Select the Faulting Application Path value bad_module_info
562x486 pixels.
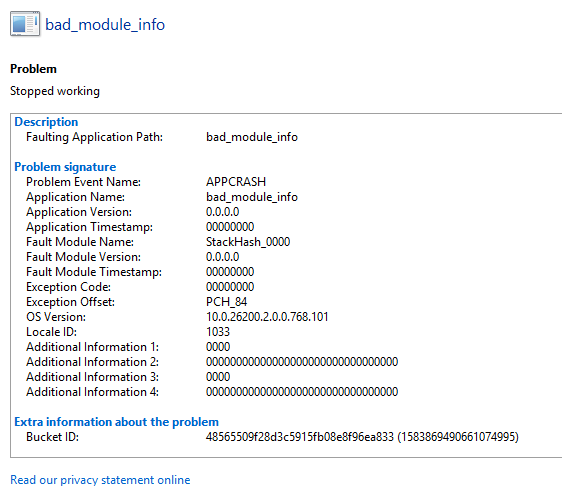point(252,137)
